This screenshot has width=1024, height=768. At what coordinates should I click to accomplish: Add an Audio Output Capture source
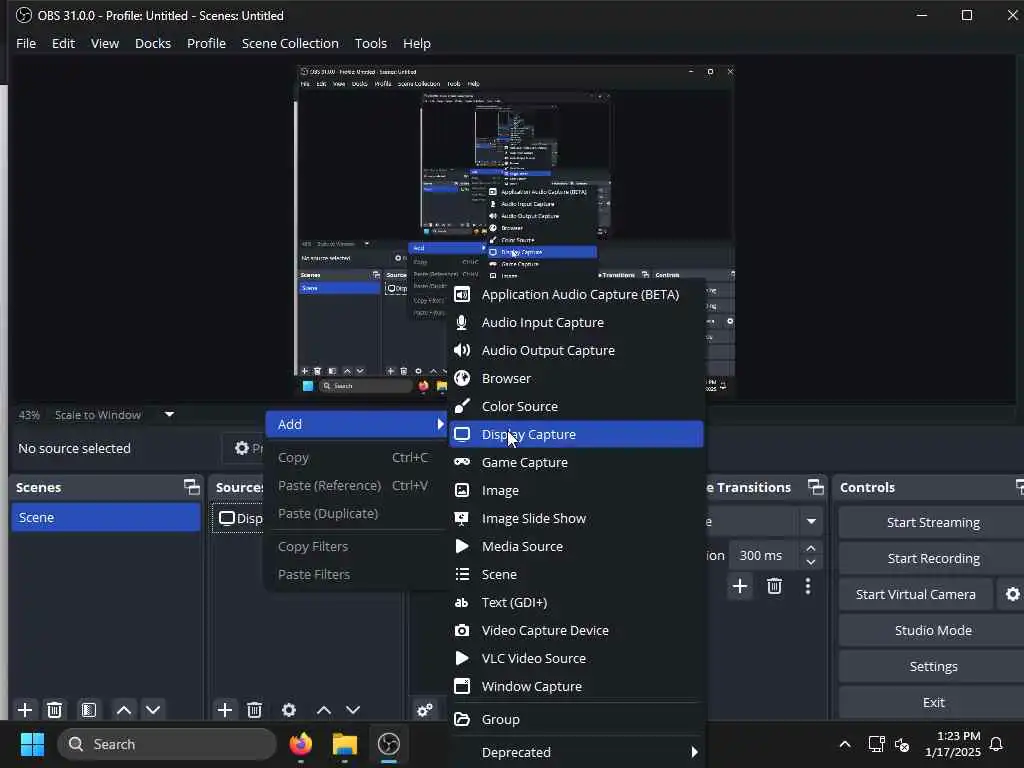(x=576, y=351)
